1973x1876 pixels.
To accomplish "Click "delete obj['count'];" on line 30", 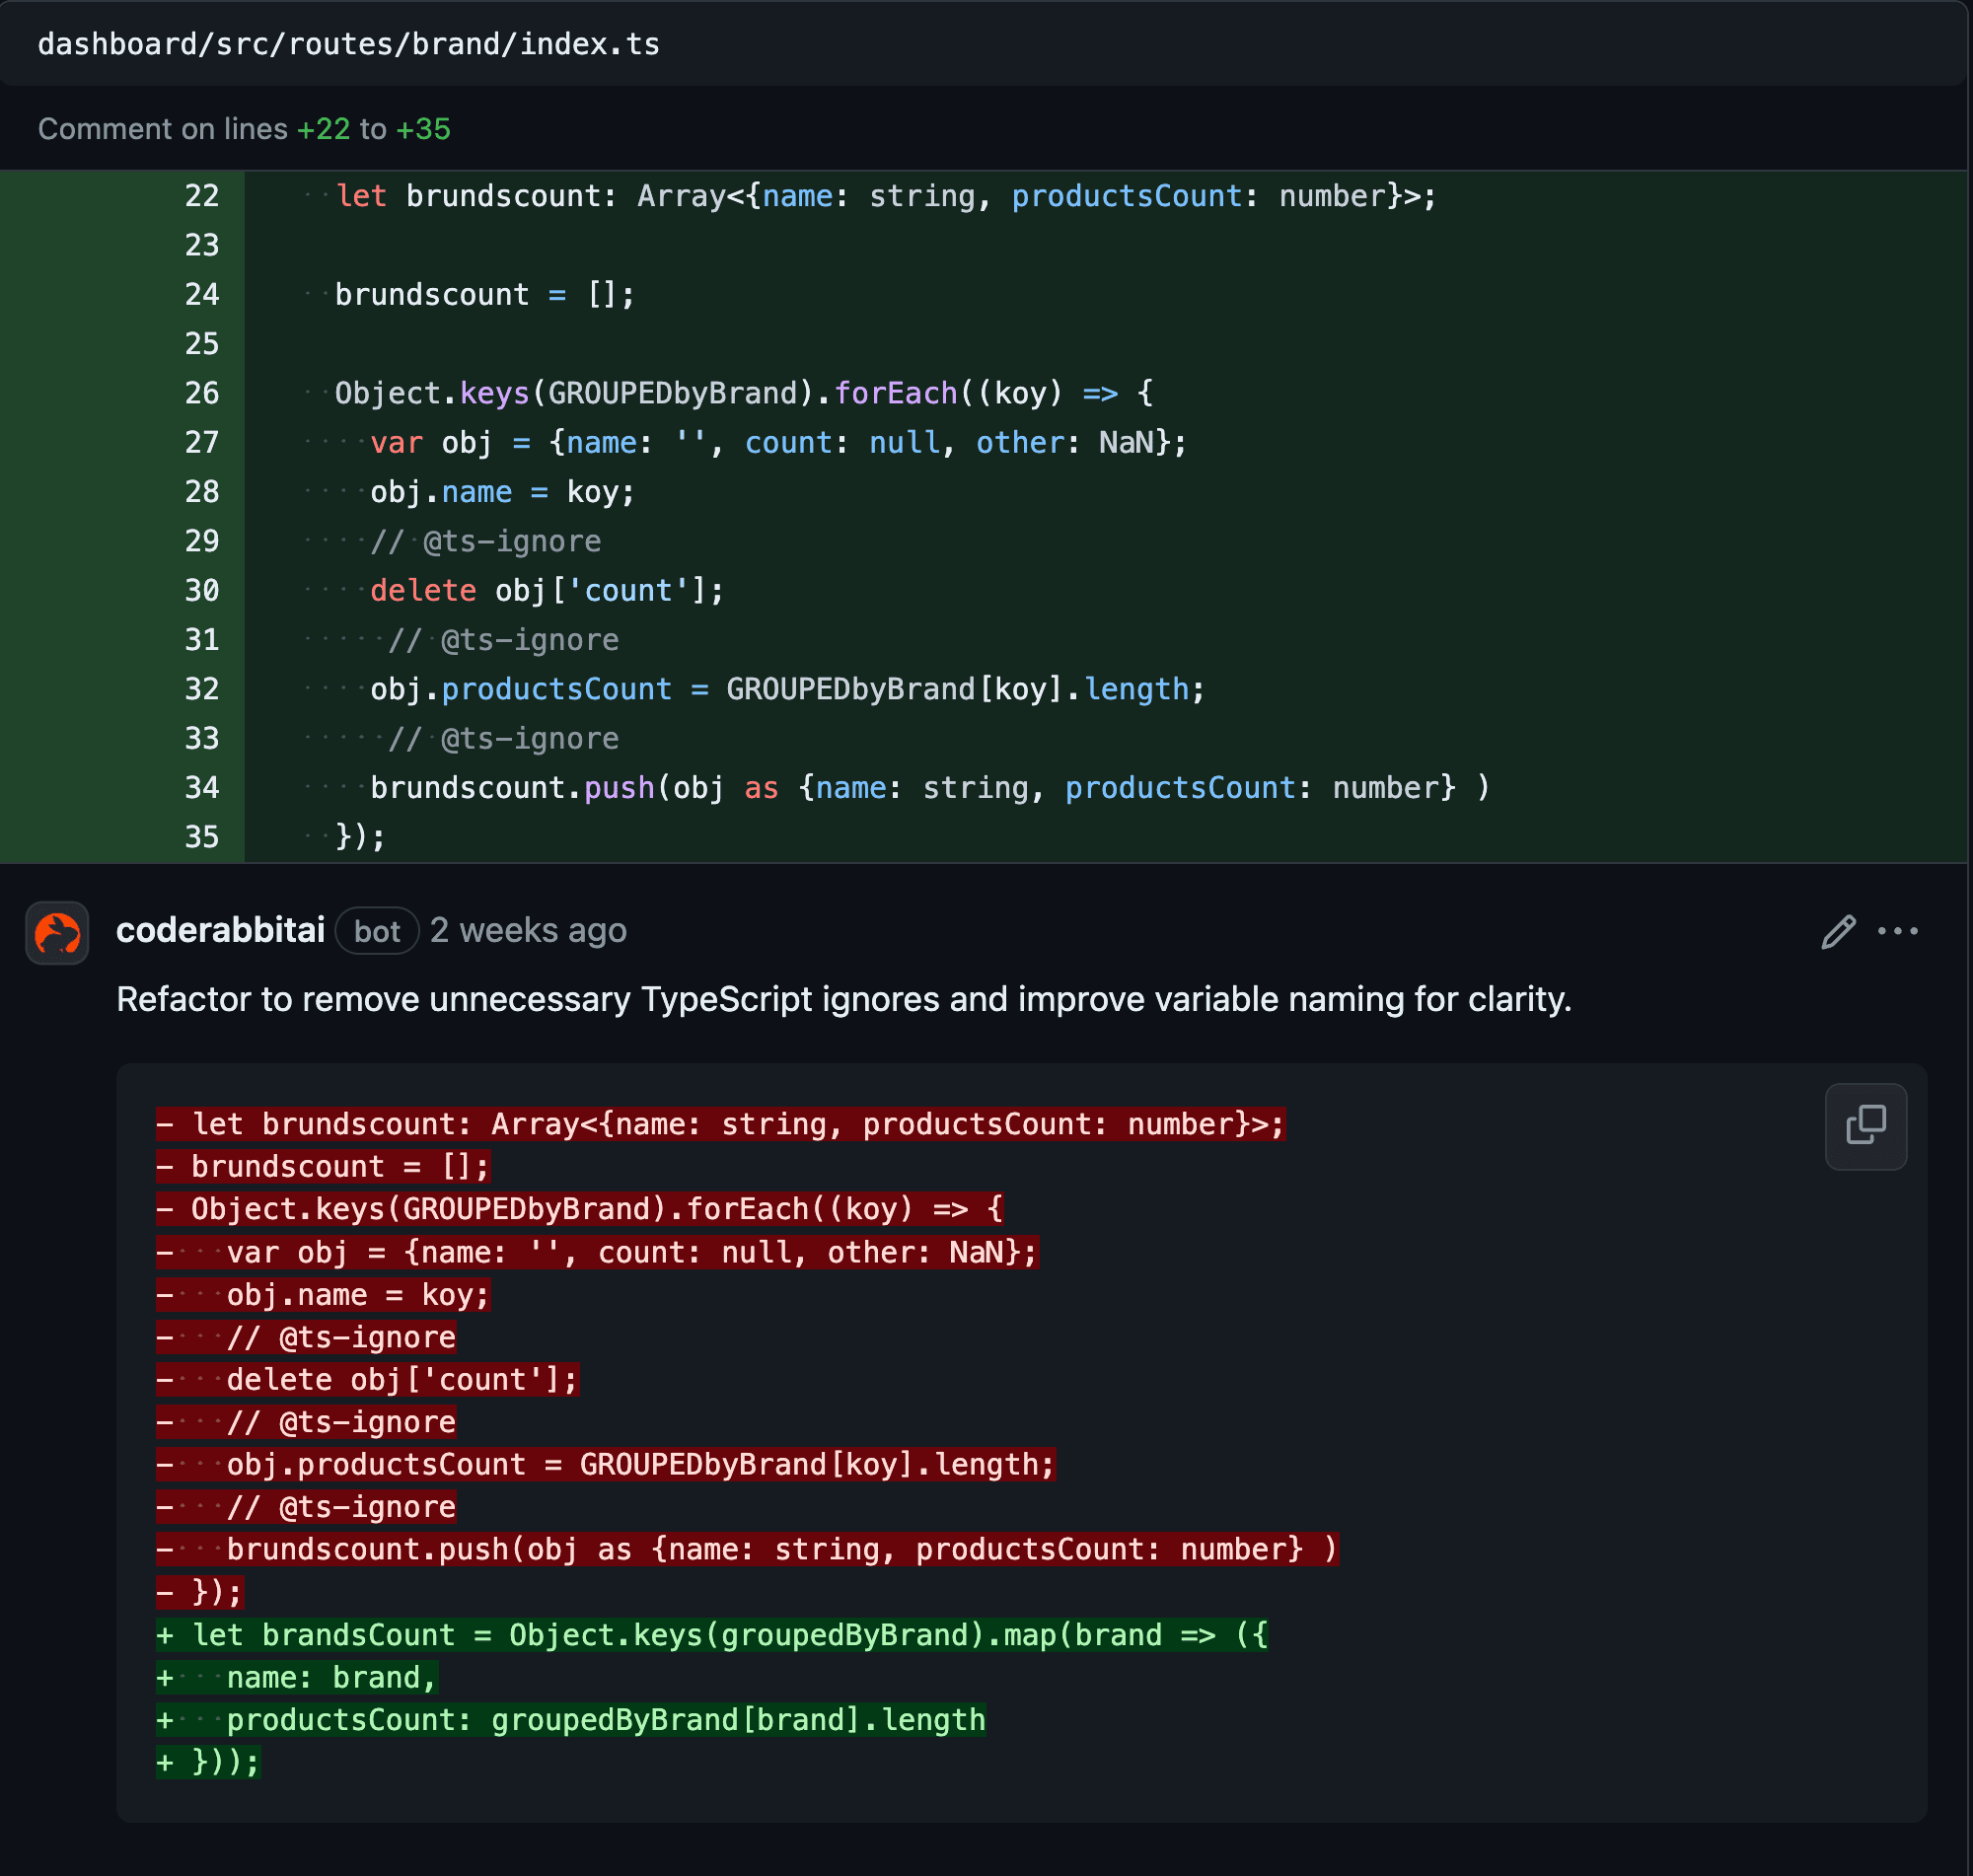I will point(547,590).
